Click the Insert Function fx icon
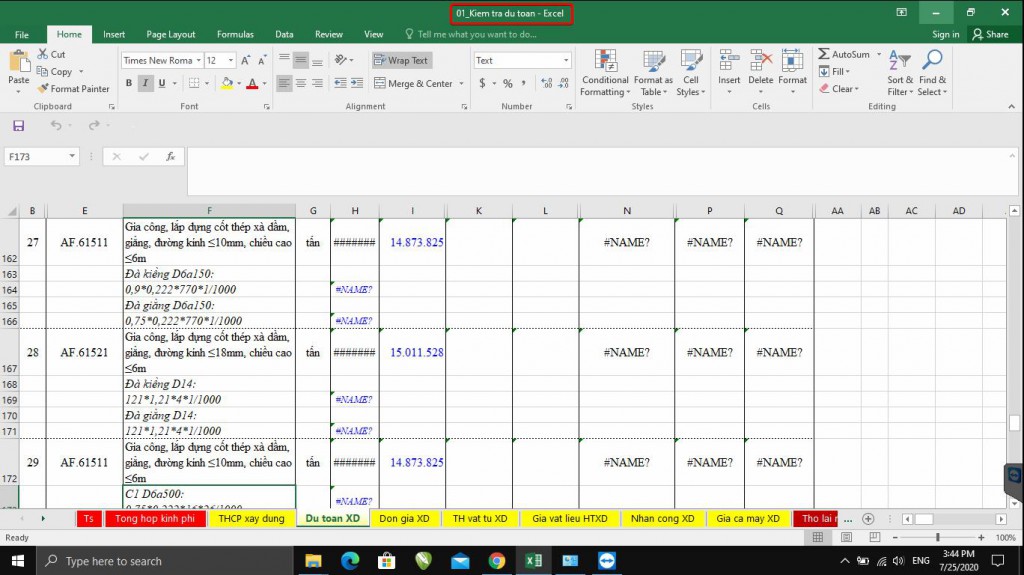Screen dimensions: 1024x575 (170, 157)
